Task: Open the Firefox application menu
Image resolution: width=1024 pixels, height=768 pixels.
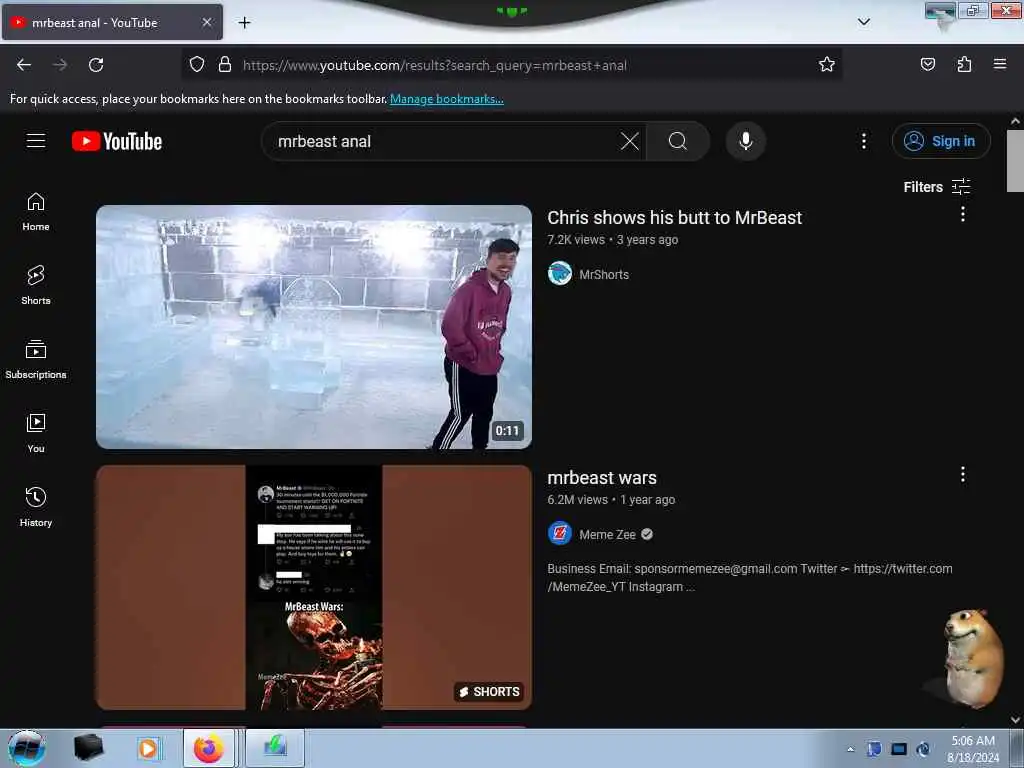Action: click(1000, 64)
